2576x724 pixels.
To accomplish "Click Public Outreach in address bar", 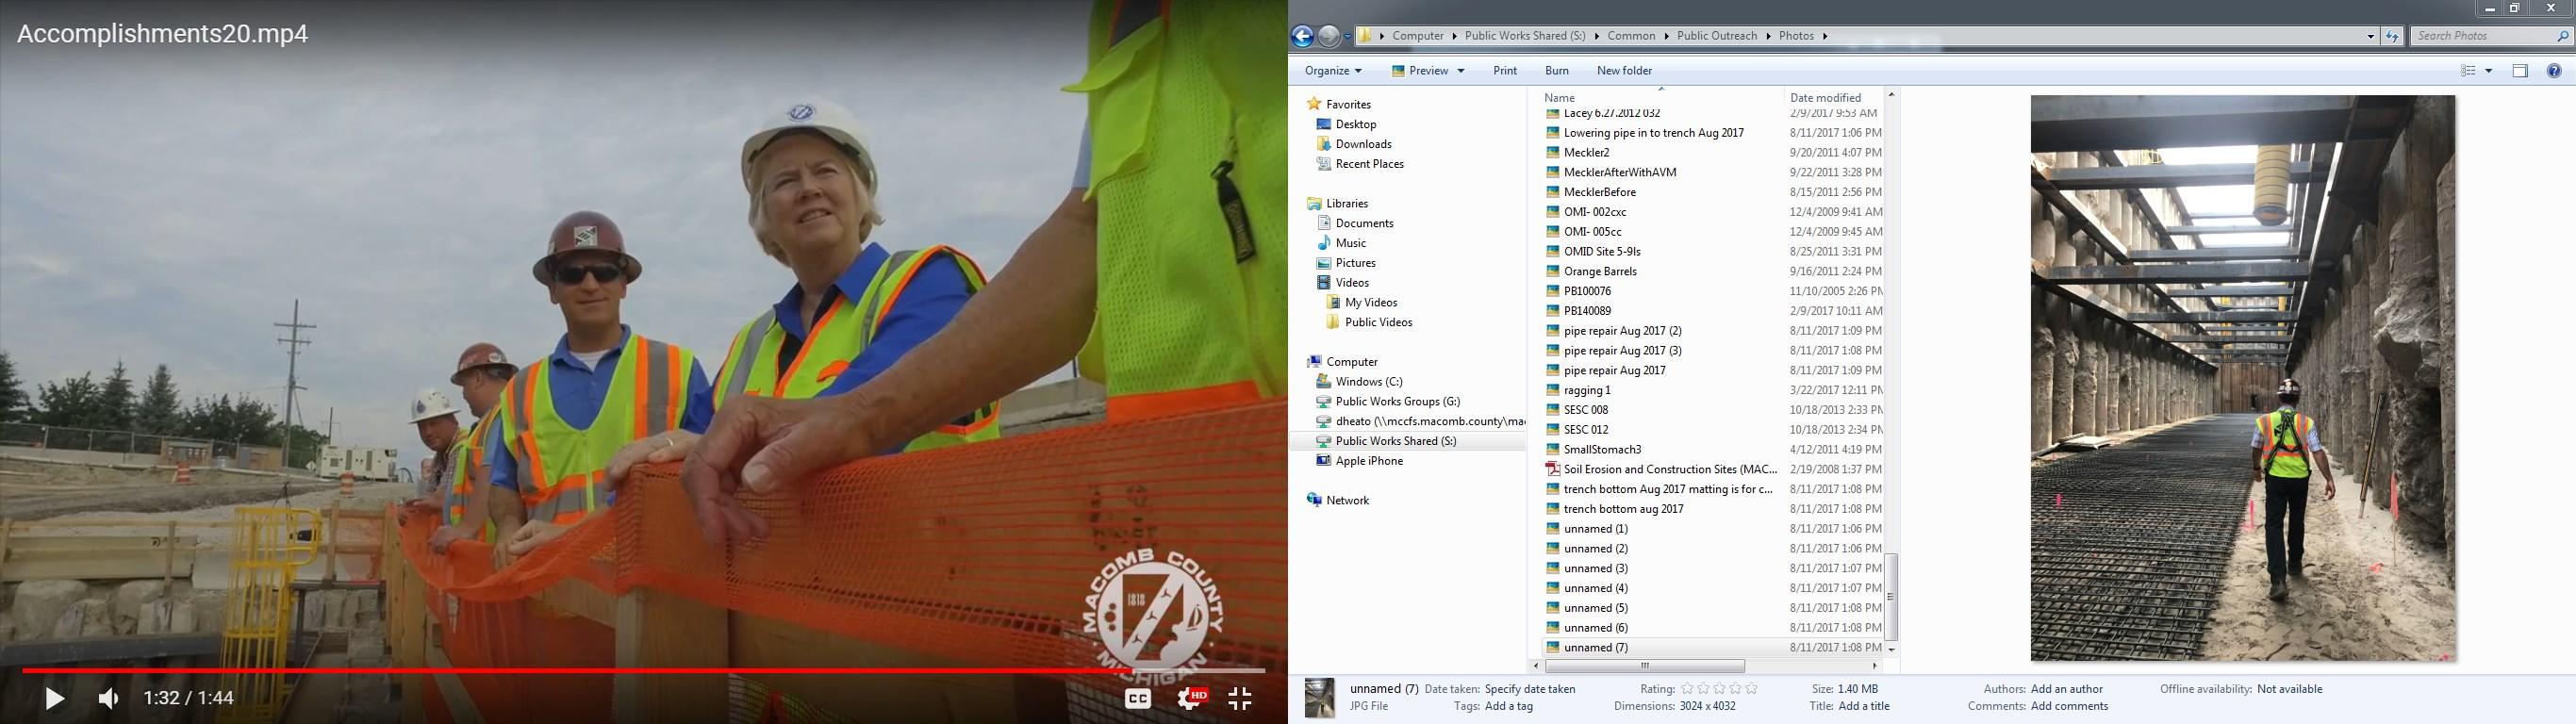I will [1717, 36].
